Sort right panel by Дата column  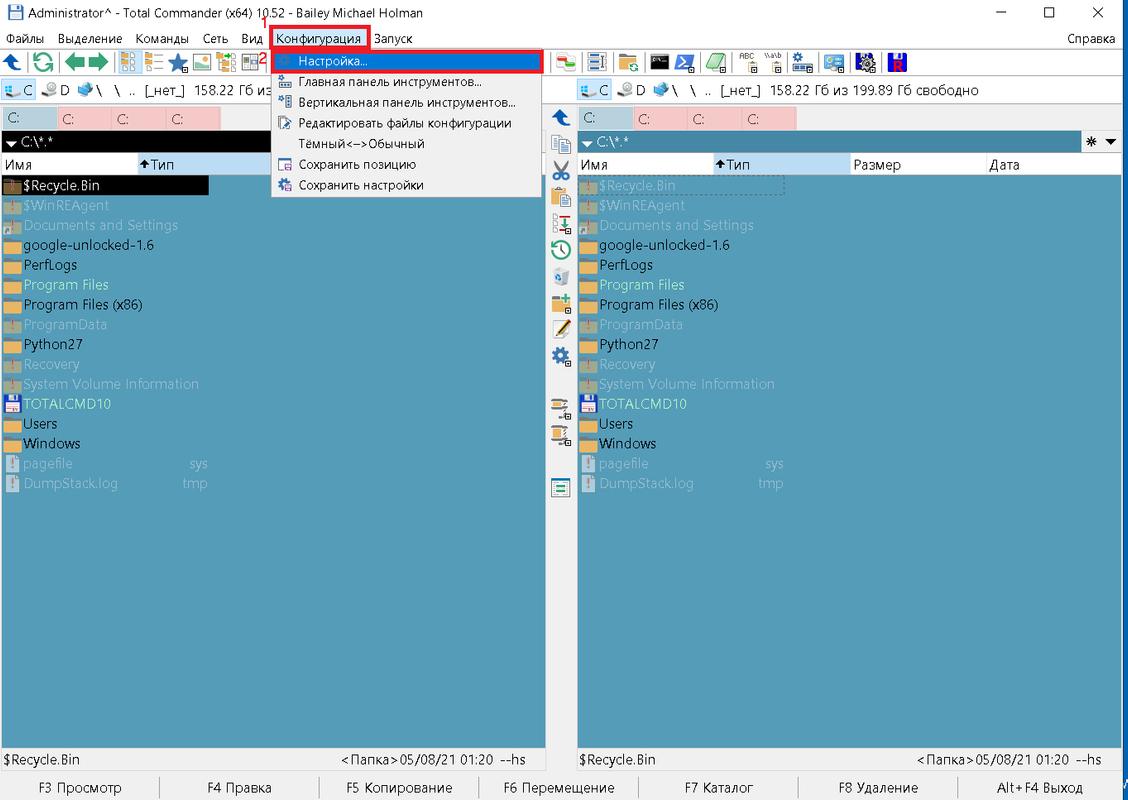[1053, 165]
